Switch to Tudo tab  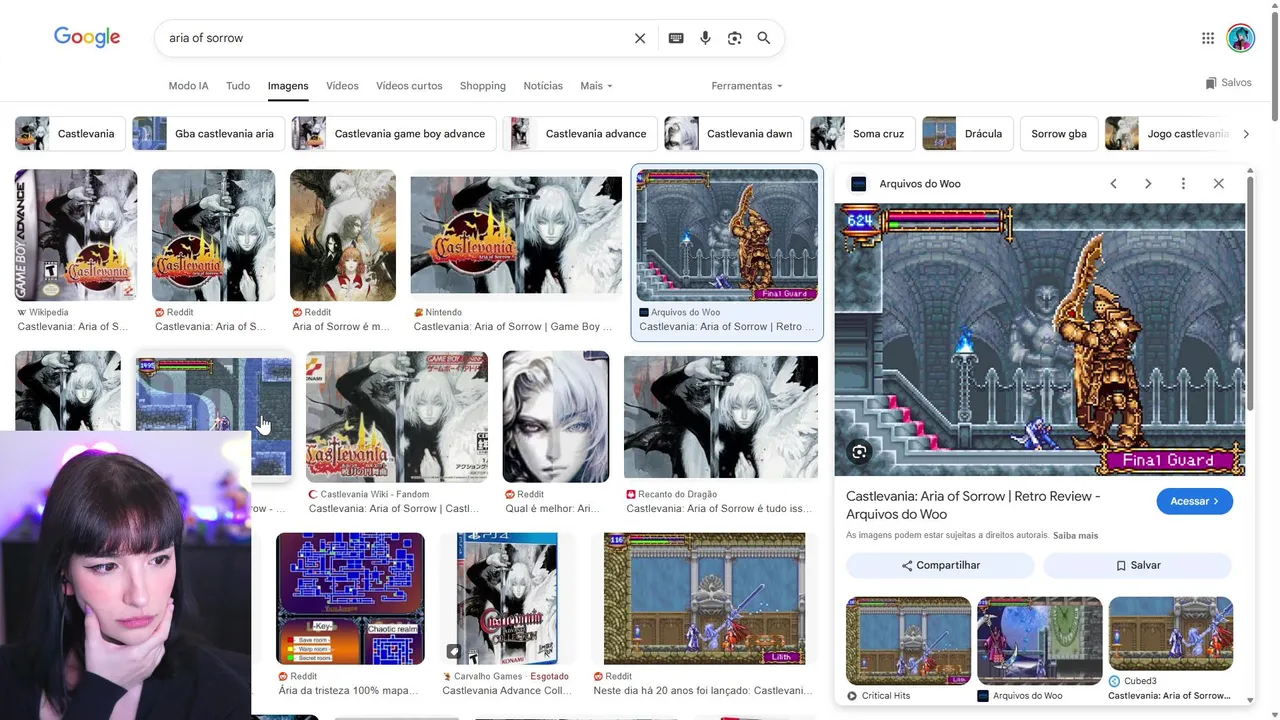pyautogui.click(x=238, y=86)
